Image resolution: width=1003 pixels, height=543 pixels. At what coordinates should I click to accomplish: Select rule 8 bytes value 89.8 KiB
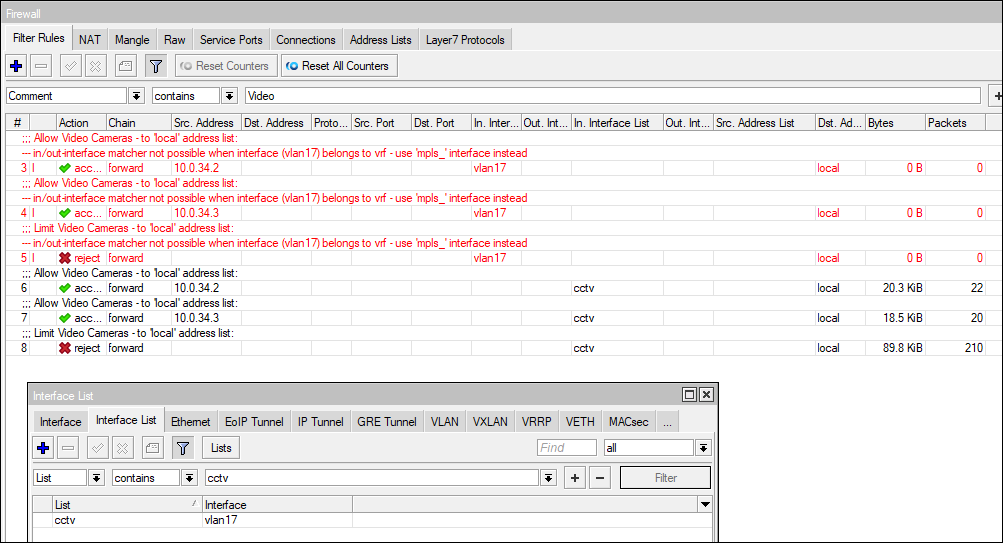tap(903, 348)
